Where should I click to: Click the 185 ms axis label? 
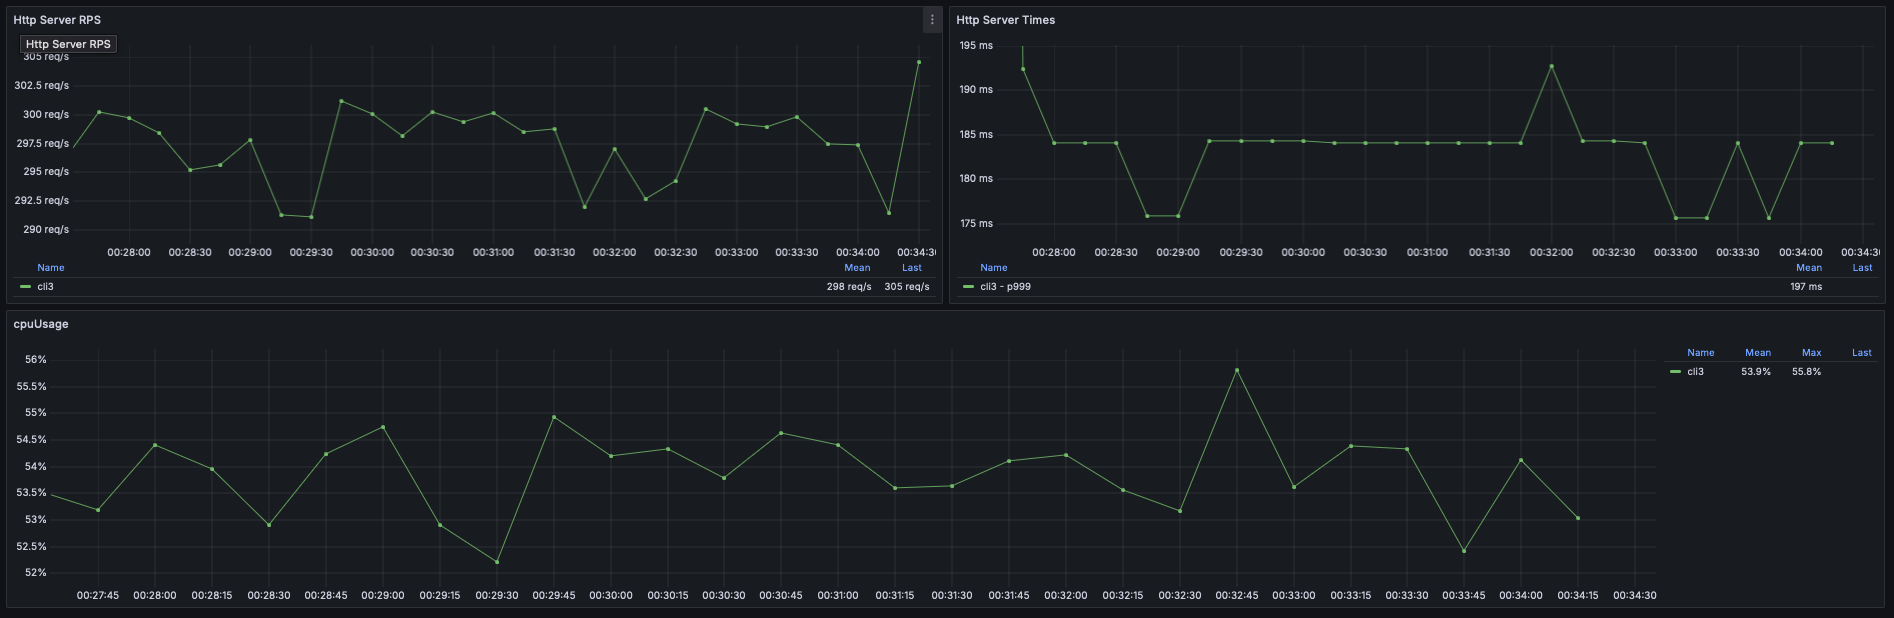point(976,135)
